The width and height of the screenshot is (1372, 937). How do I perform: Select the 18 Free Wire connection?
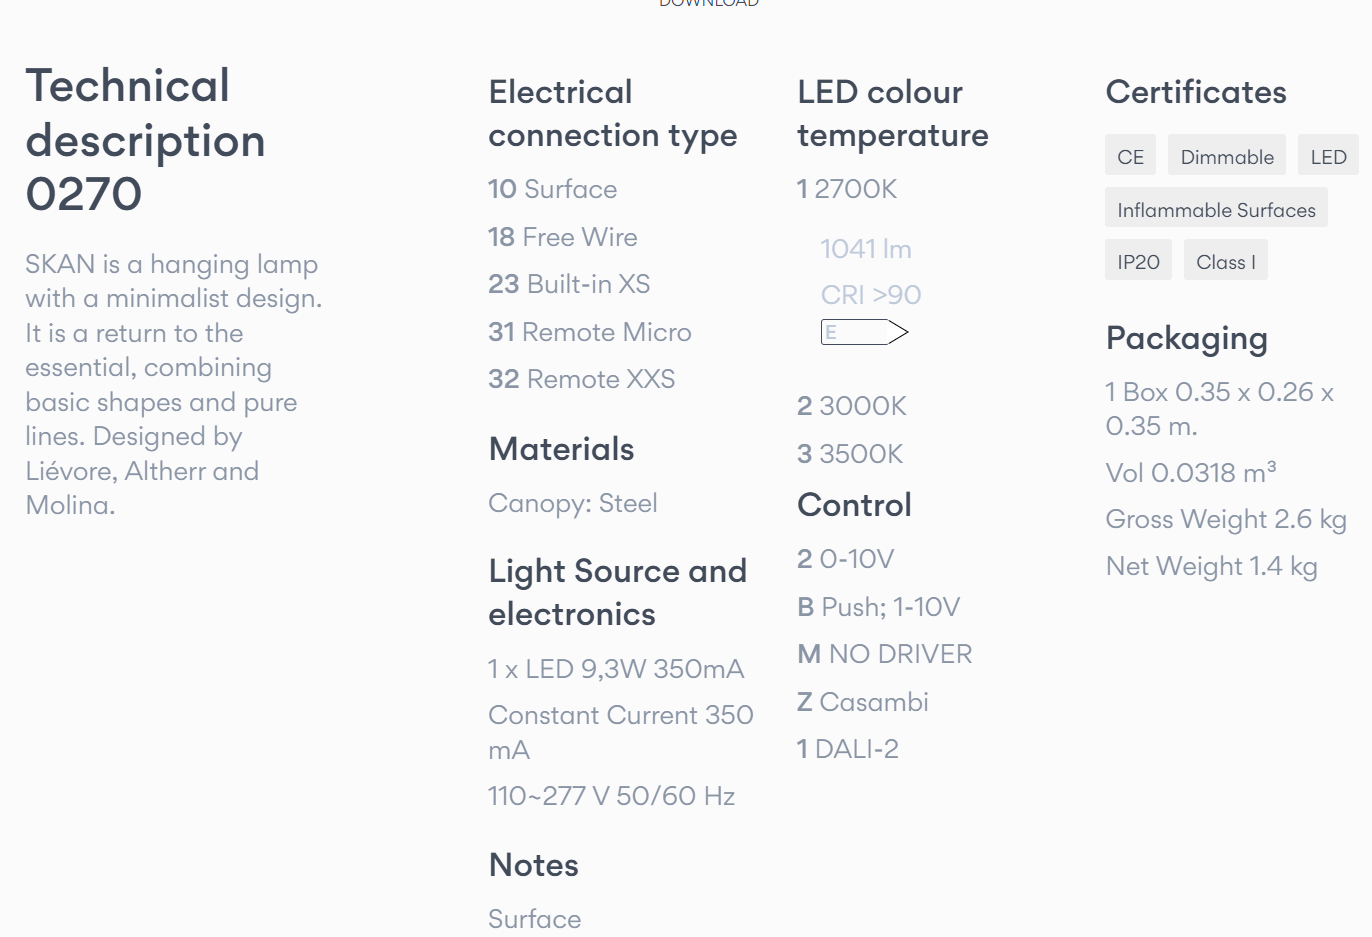tap(562, 237)
